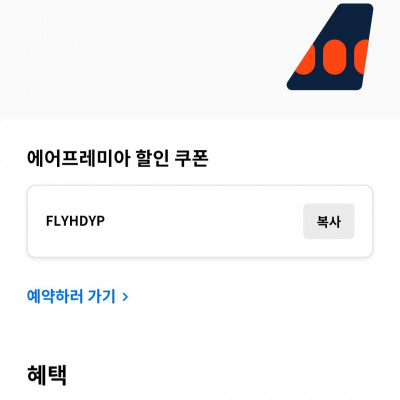
Task: Click the right orange oval on the tail logo
Action: (361, 57)
